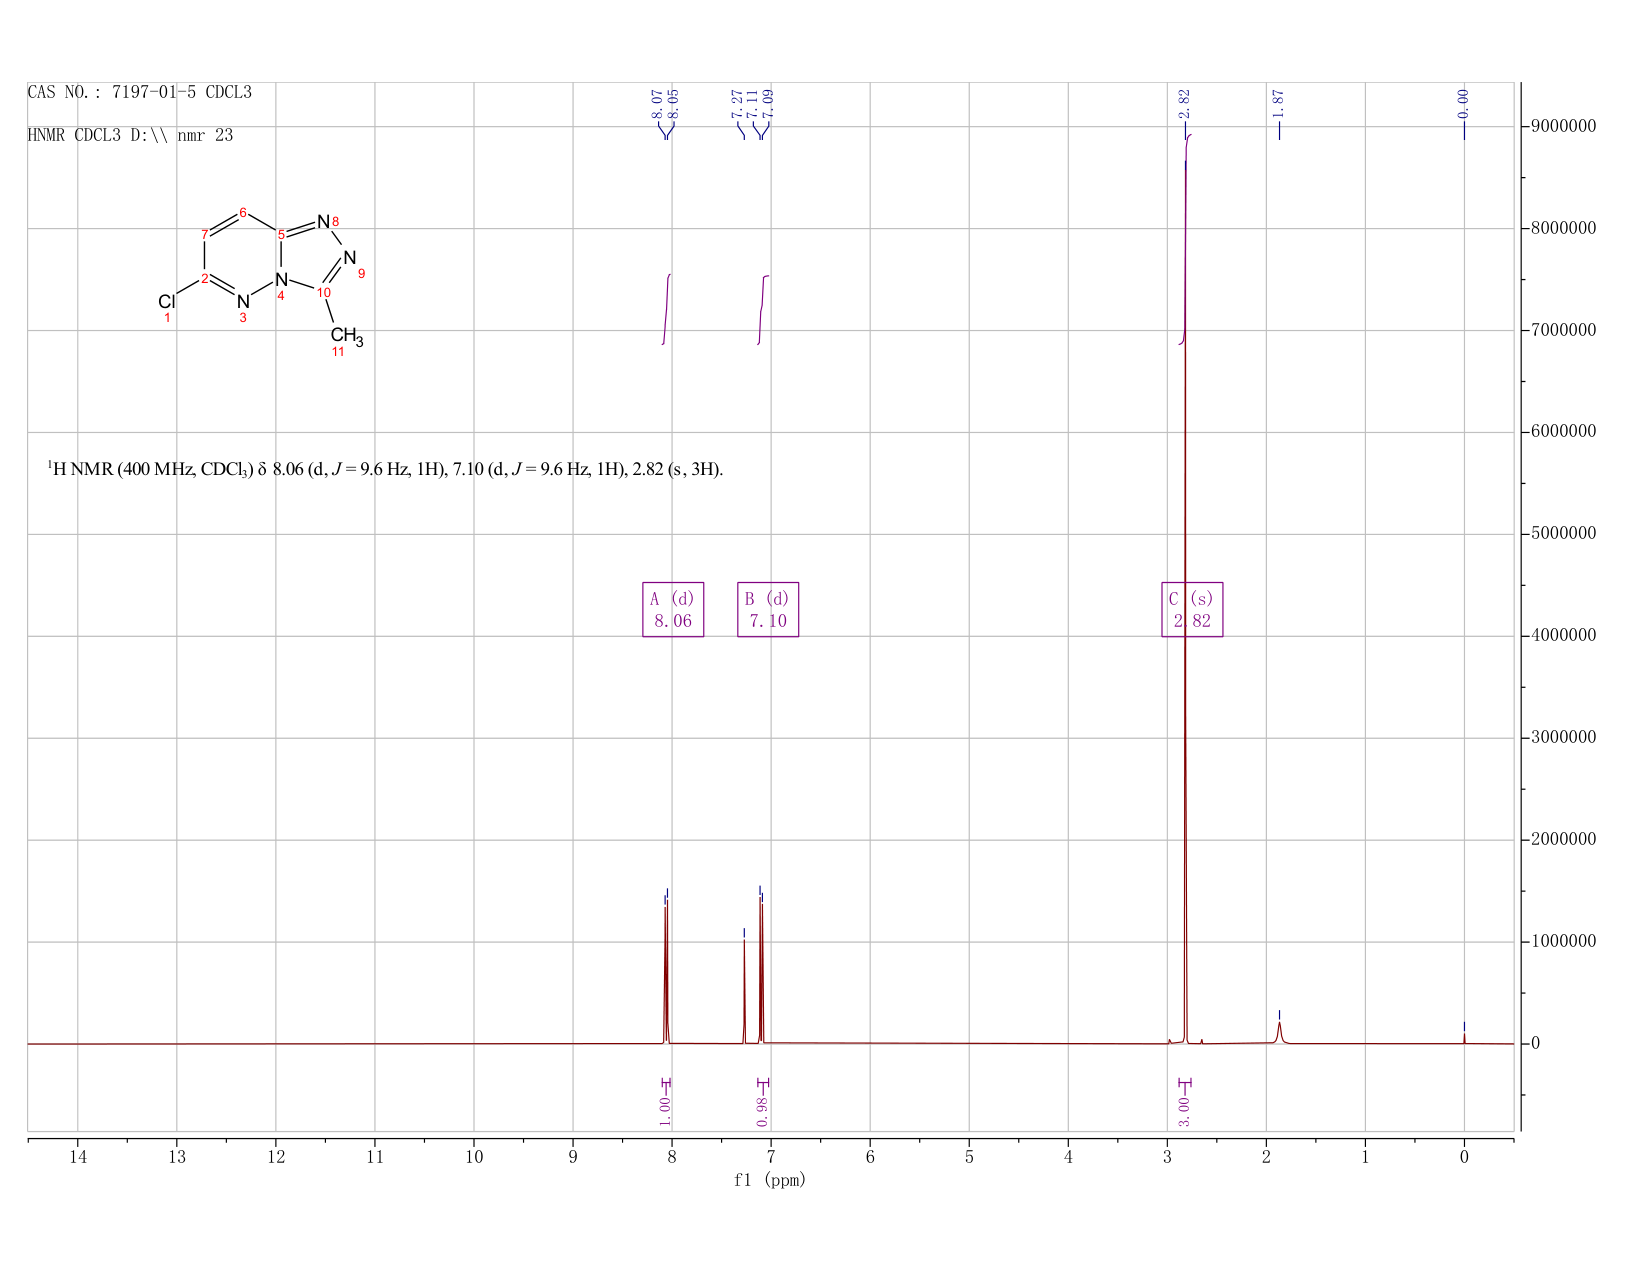
Task: Click the integral value 1.00
Action: 666,1110
